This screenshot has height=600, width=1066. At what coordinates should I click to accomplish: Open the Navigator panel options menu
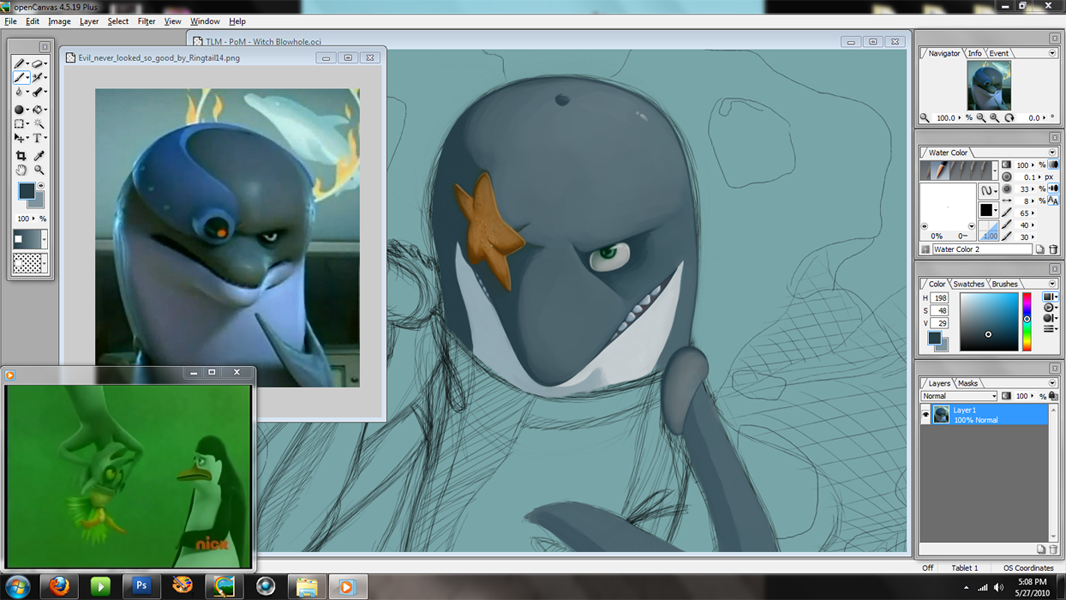(1052, 53)
